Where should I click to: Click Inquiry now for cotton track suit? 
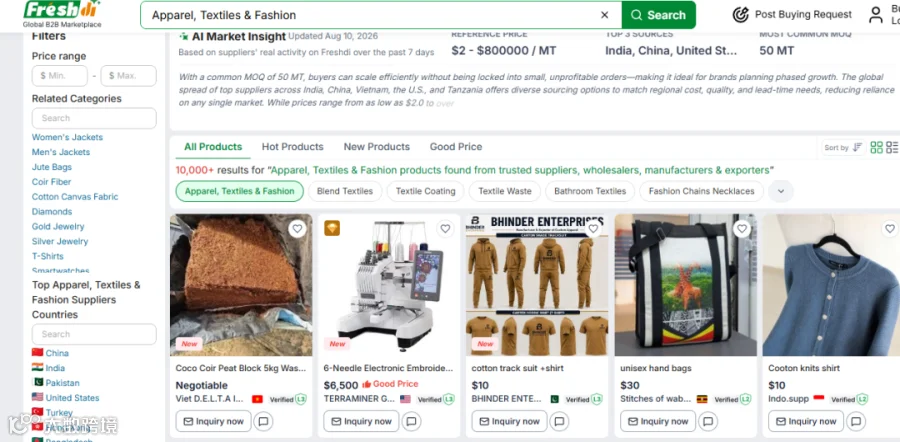510,421
